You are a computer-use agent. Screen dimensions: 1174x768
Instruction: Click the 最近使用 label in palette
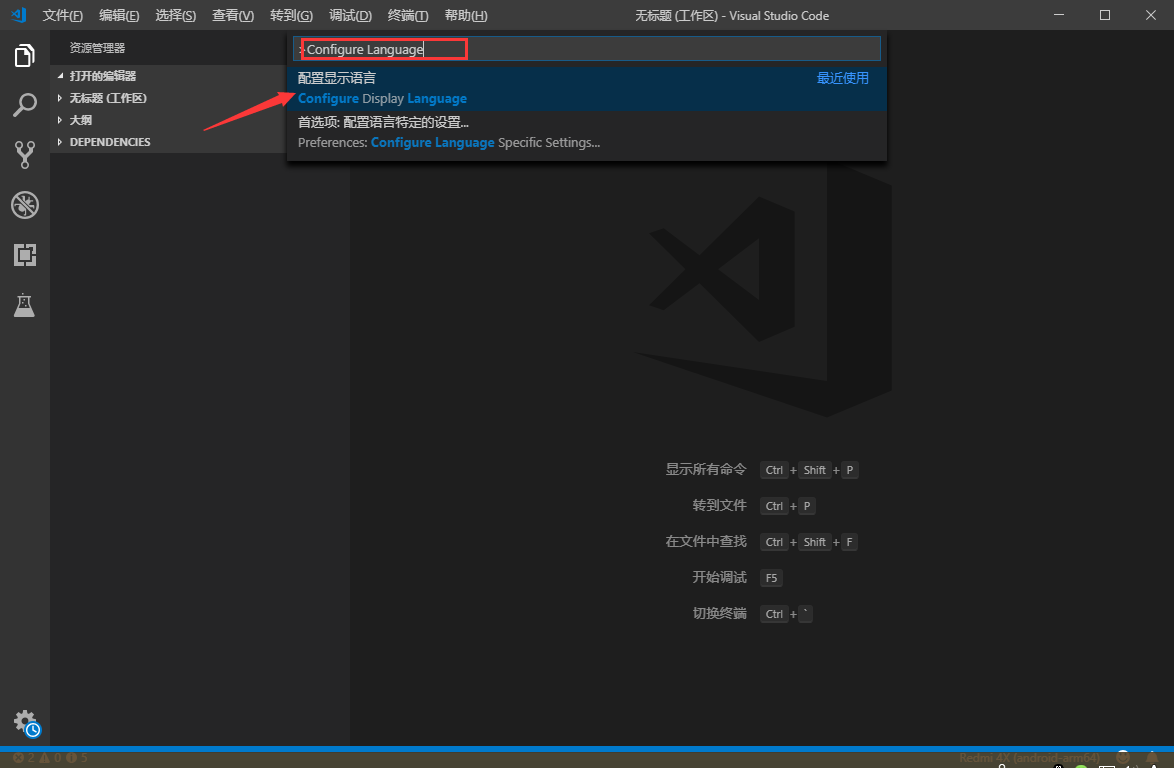pyautogui.click(x=842, y=78)
